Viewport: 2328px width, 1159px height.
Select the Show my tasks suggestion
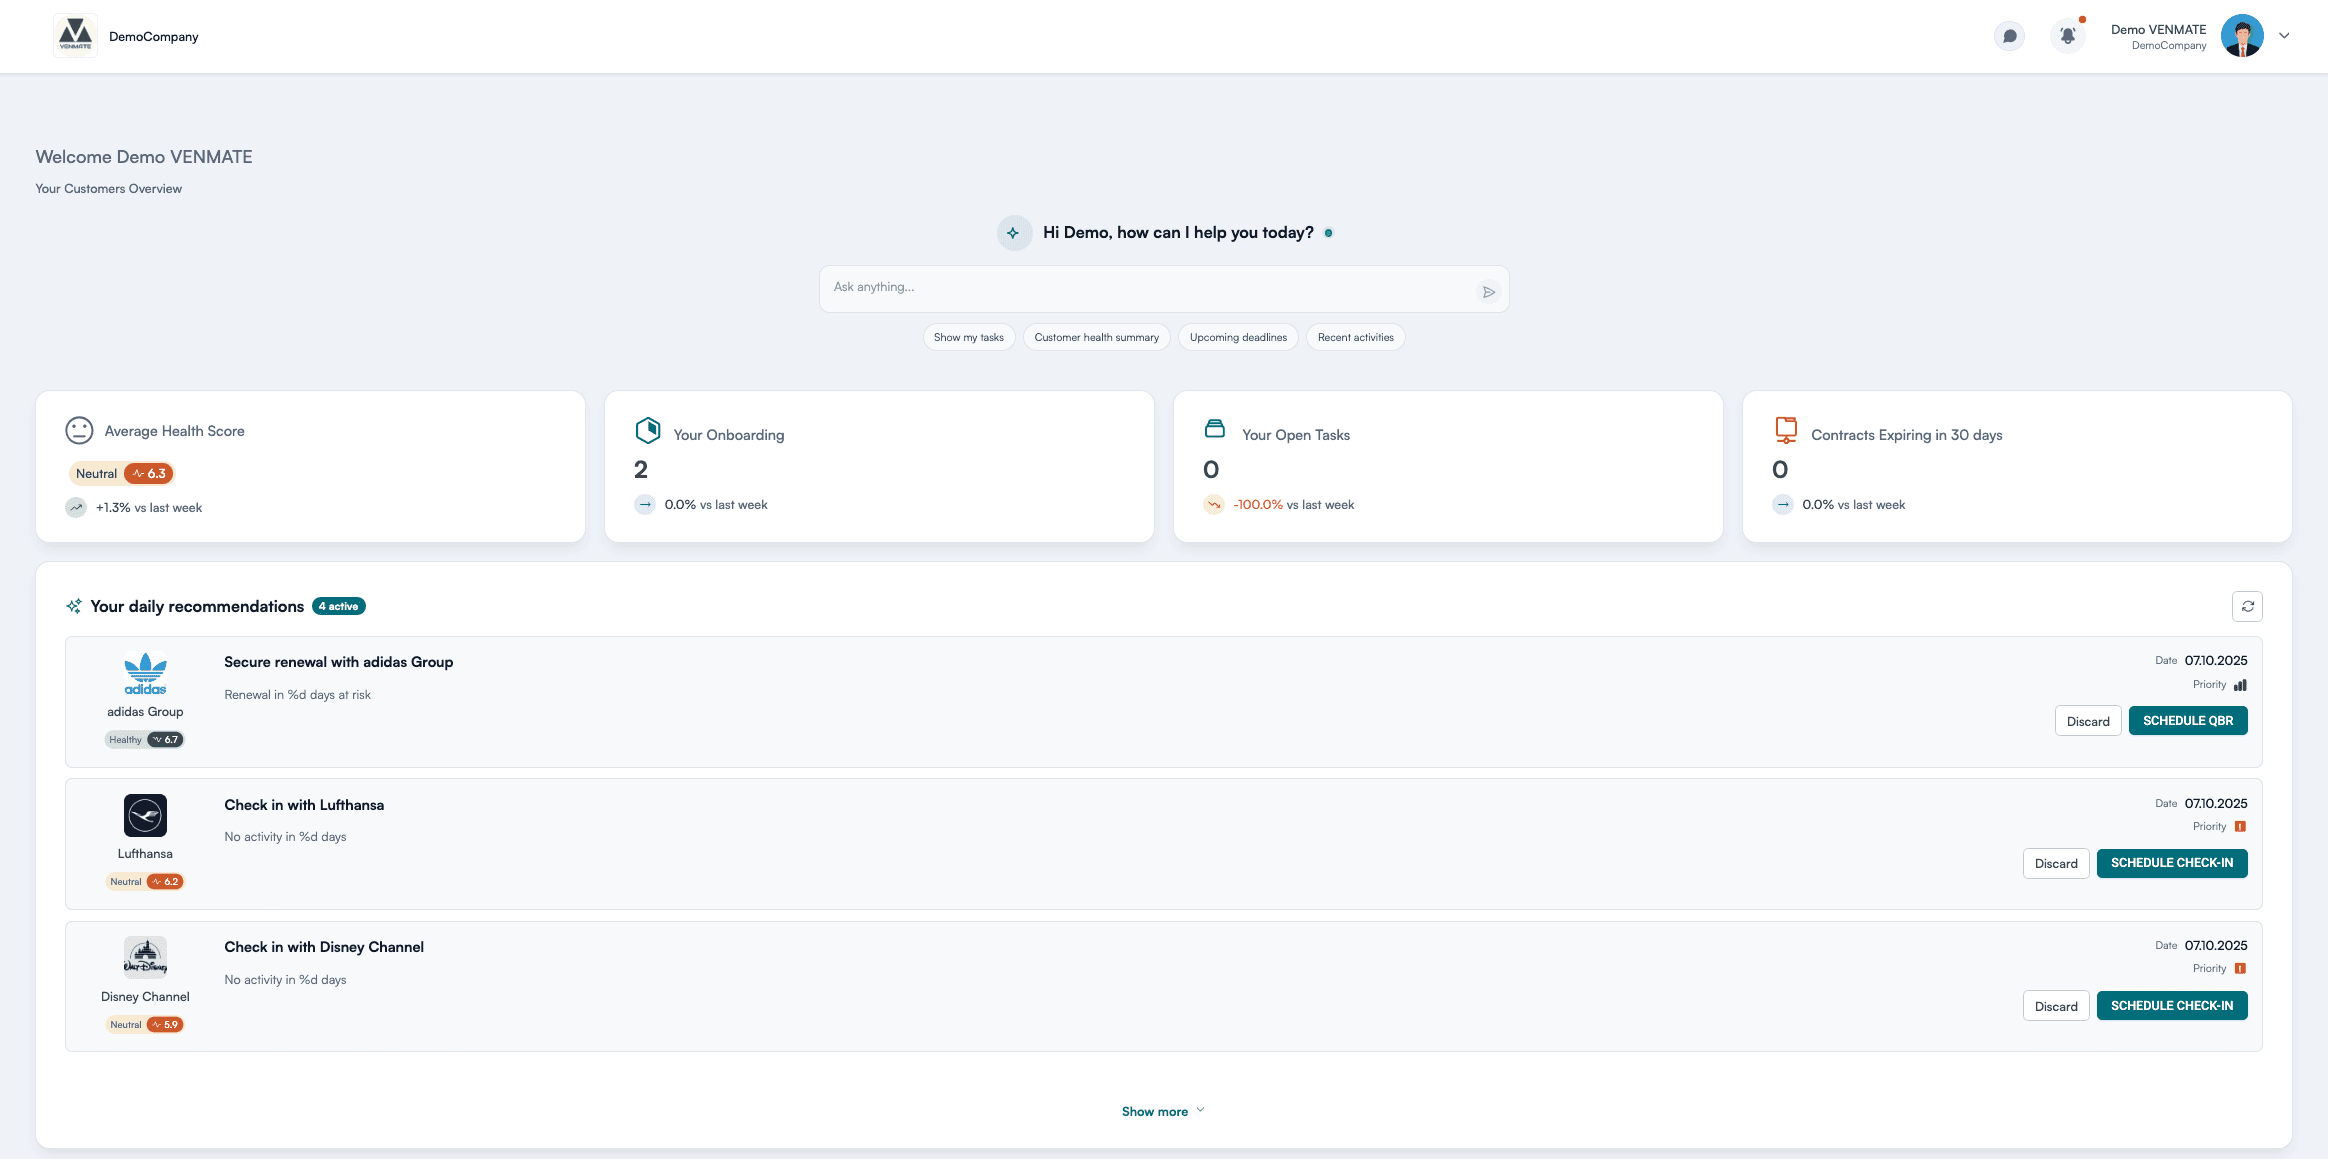pos(968,337)
